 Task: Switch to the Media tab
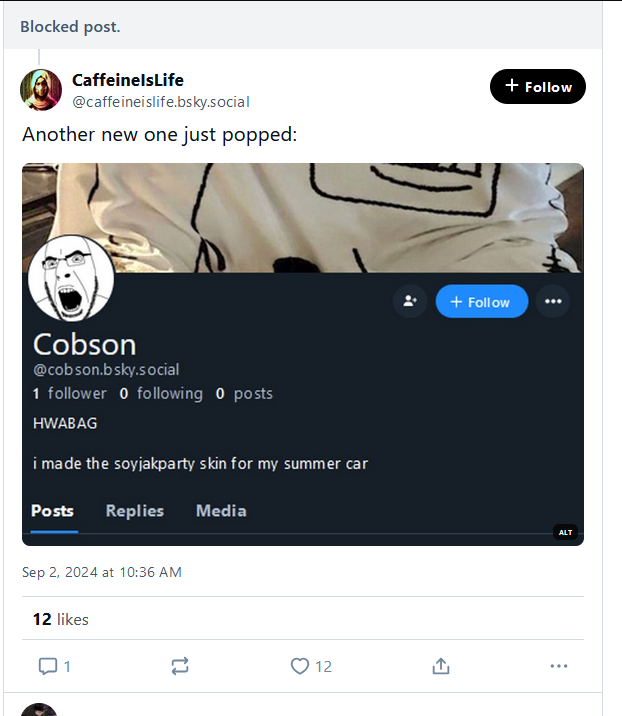[221, 511]
